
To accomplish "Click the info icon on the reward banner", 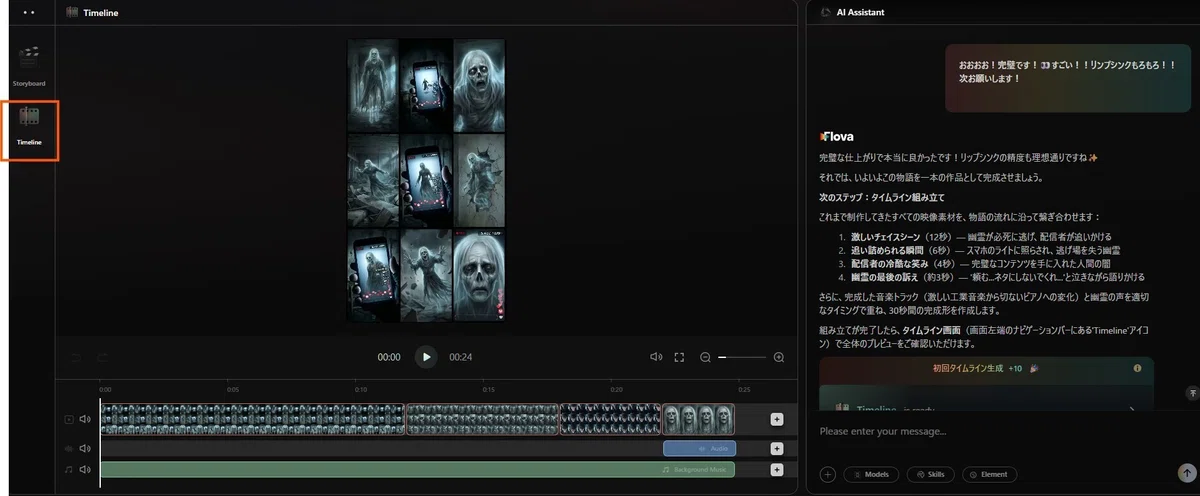I will [1137, 368].
